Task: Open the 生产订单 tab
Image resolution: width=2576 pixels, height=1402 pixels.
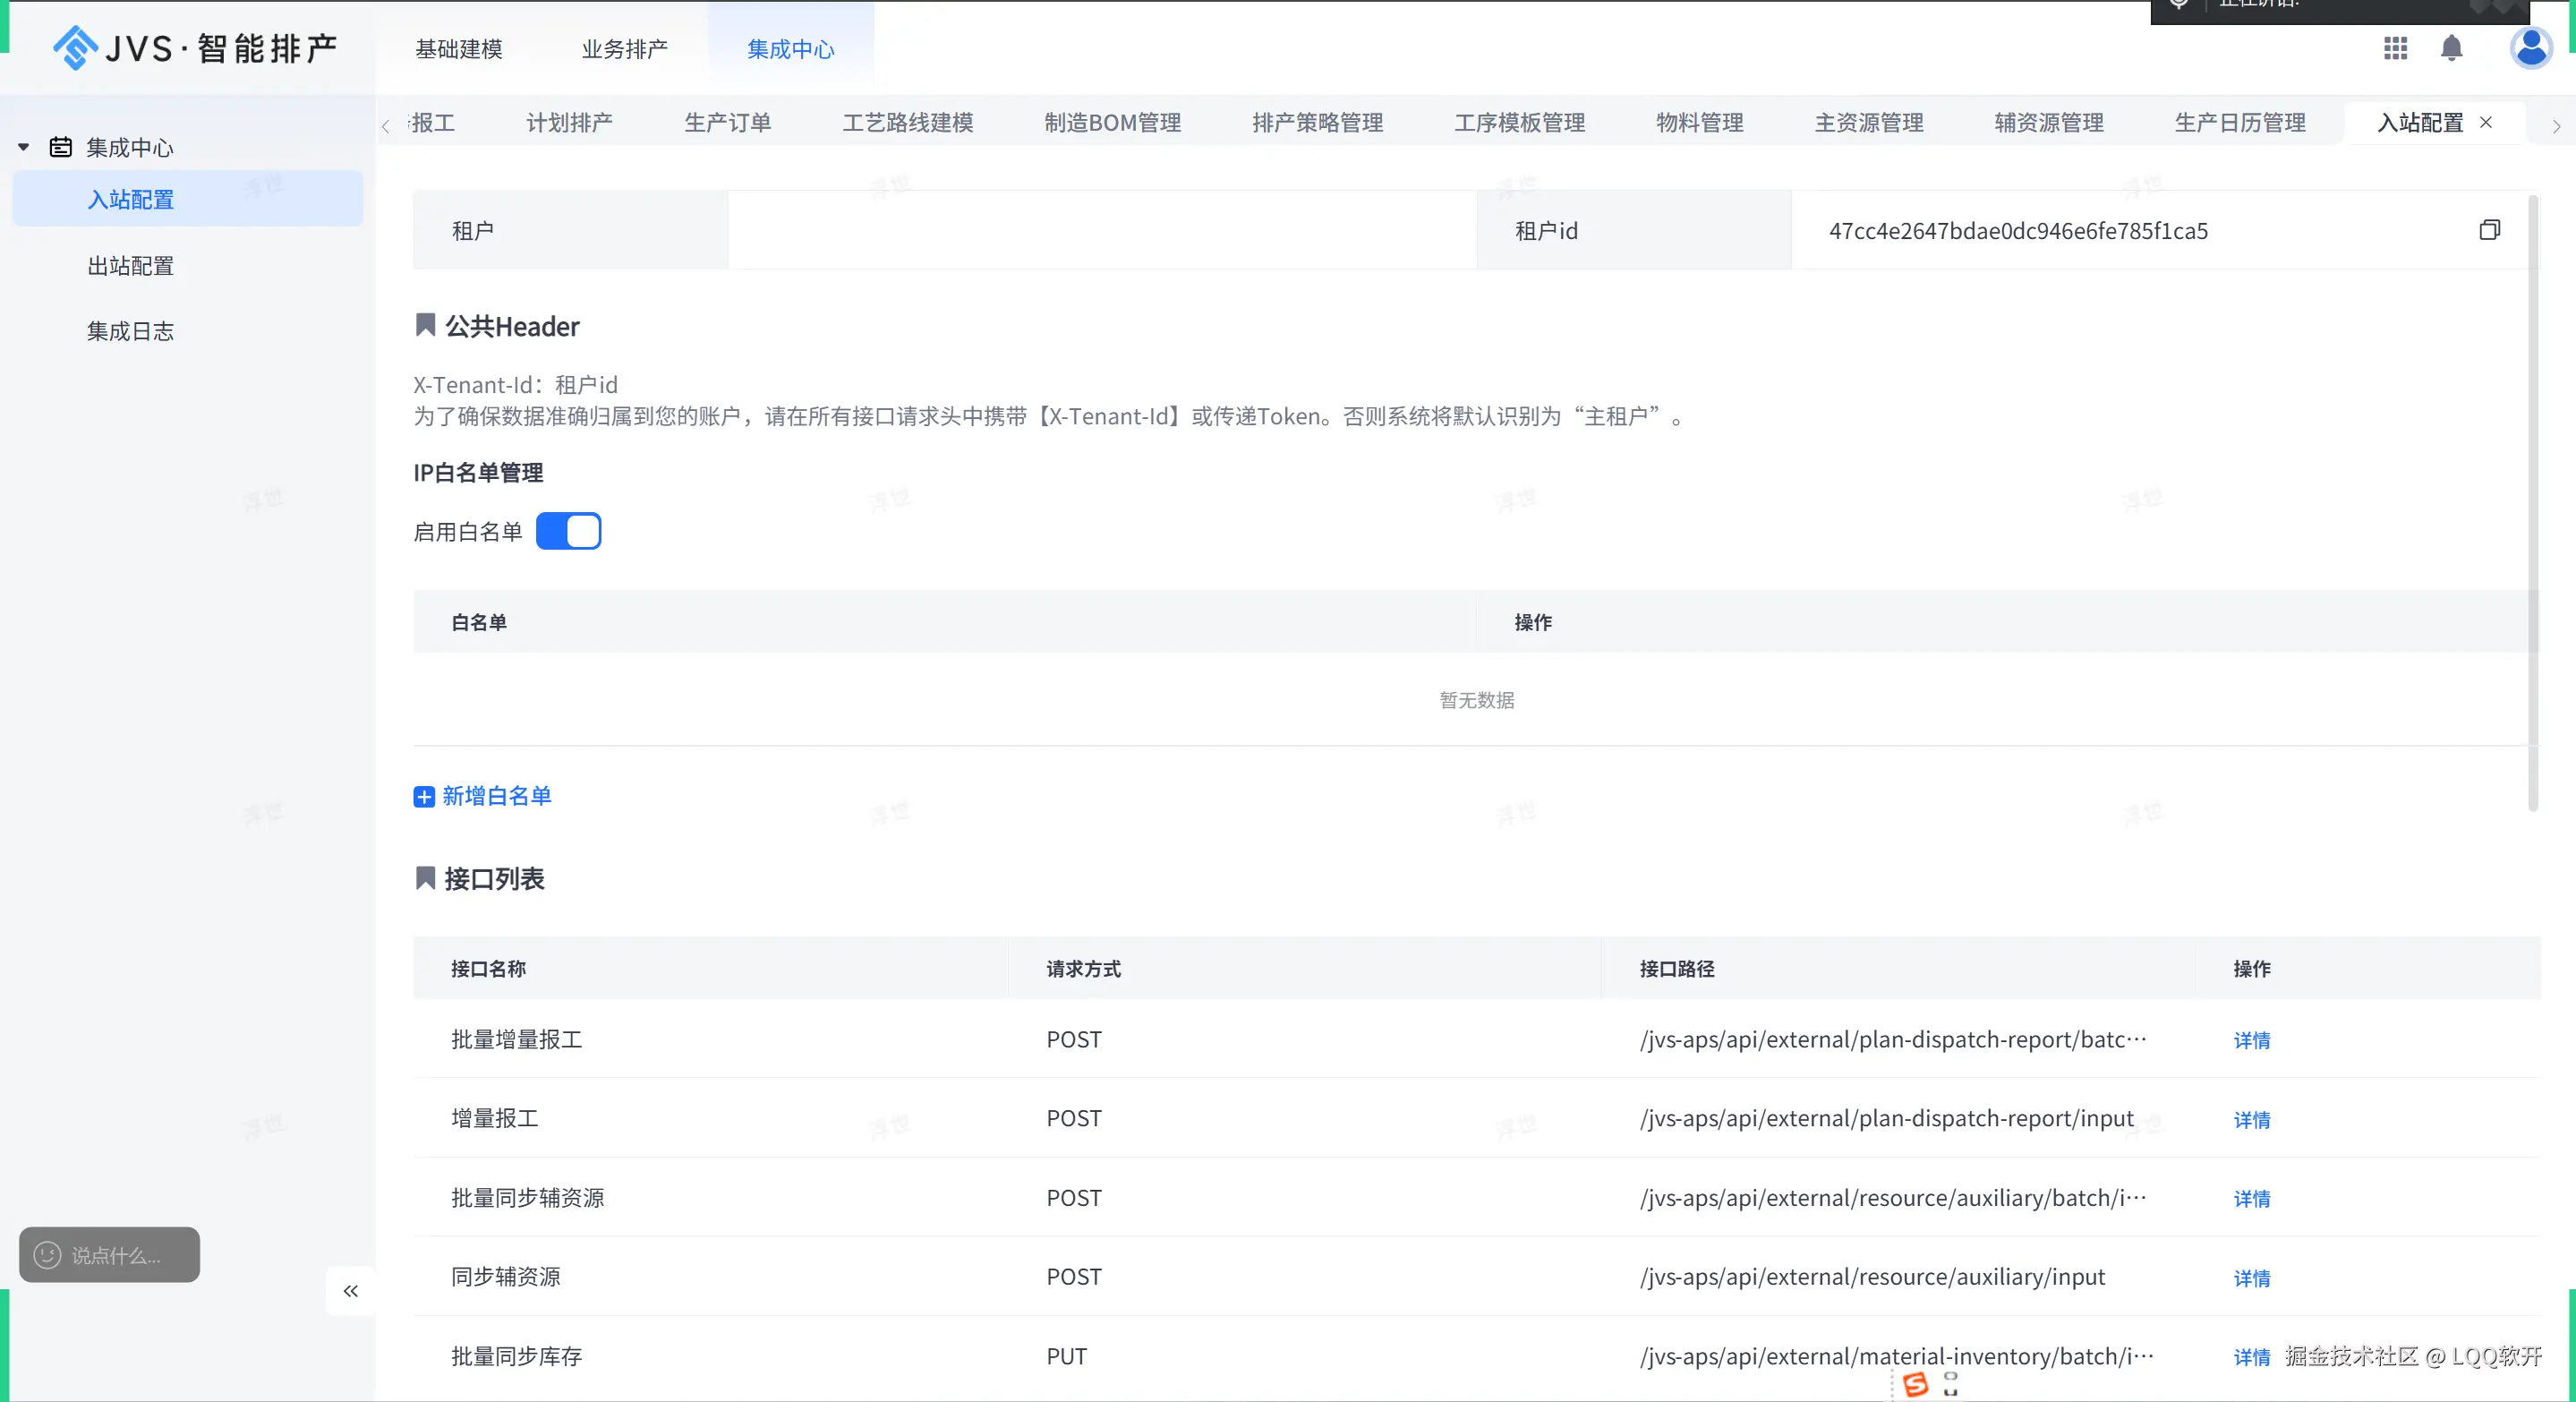Action: click(x=727, y=123)
